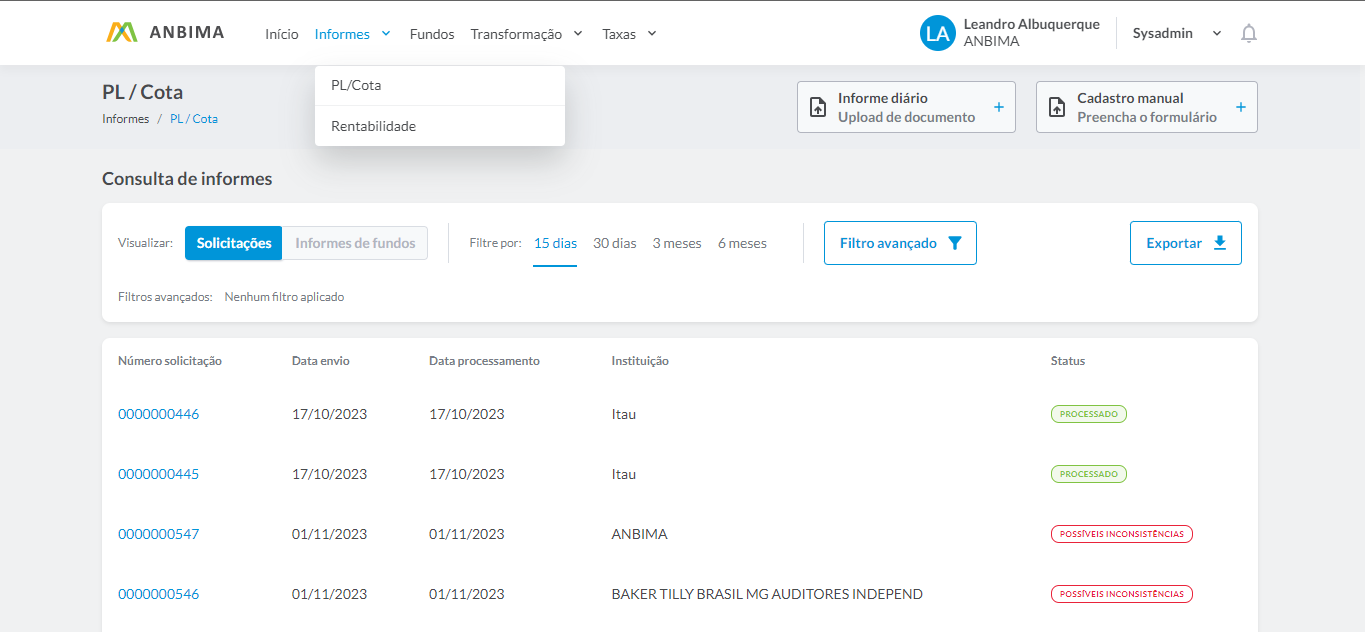Click the Data processamento column header
Screen dimensions: 1365x632
tap(484, 361)
